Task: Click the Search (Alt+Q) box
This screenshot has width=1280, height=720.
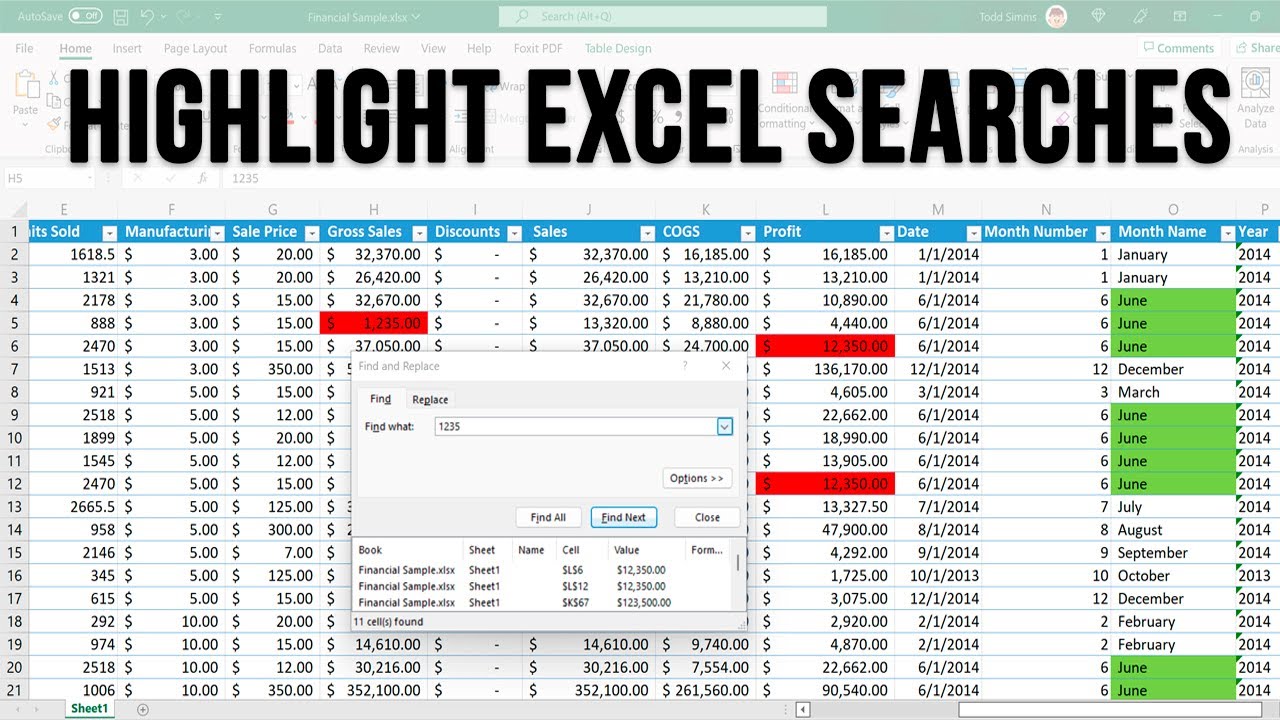Action: click(663, 16)
